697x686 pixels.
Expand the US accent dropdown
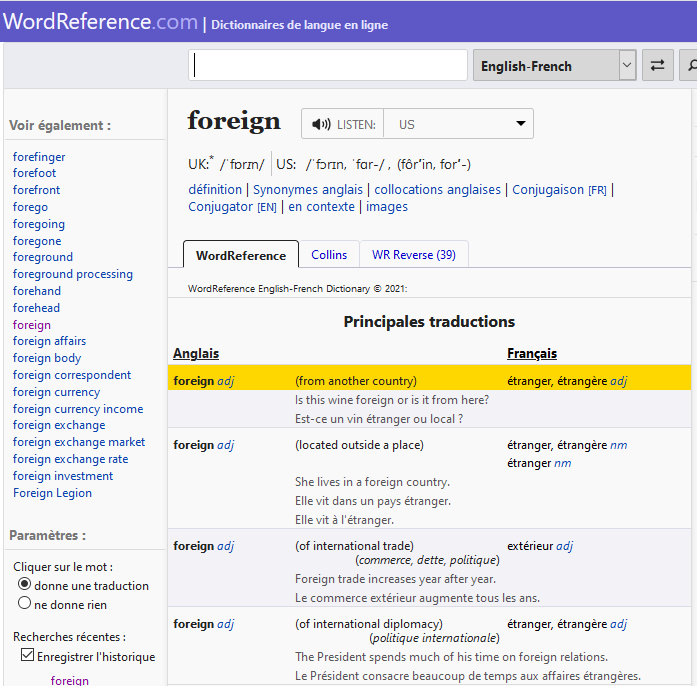pyautogui.click(x=460, y=124)
